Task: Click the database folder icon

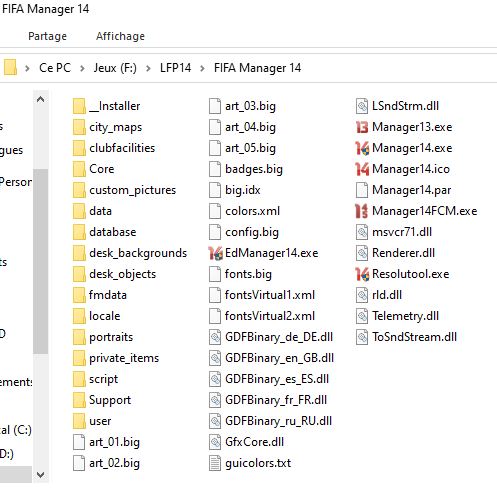Action: click(x=79, y=232)
